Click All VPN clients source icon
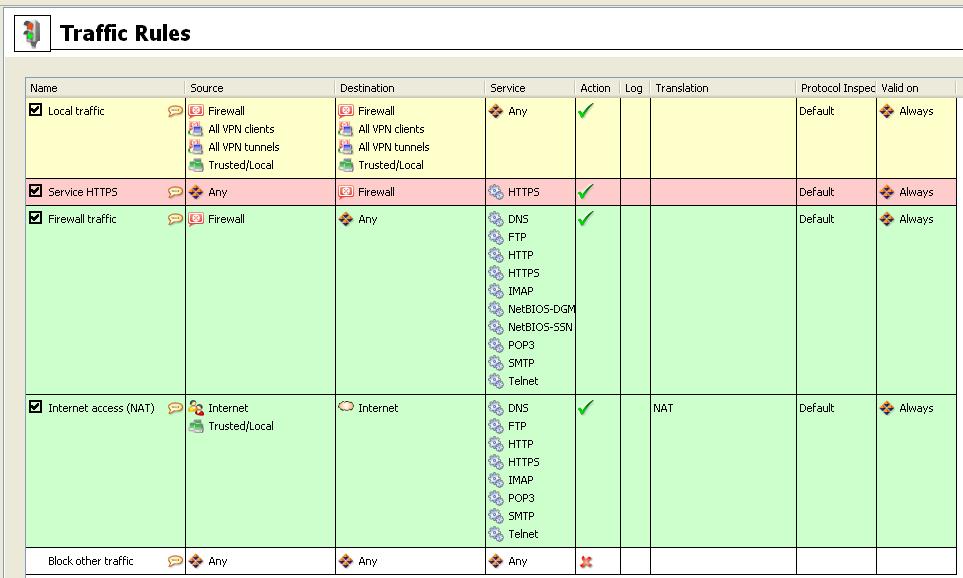Viewport: 963px width, 578px height. pyautogui.click(x=196, y=129)
